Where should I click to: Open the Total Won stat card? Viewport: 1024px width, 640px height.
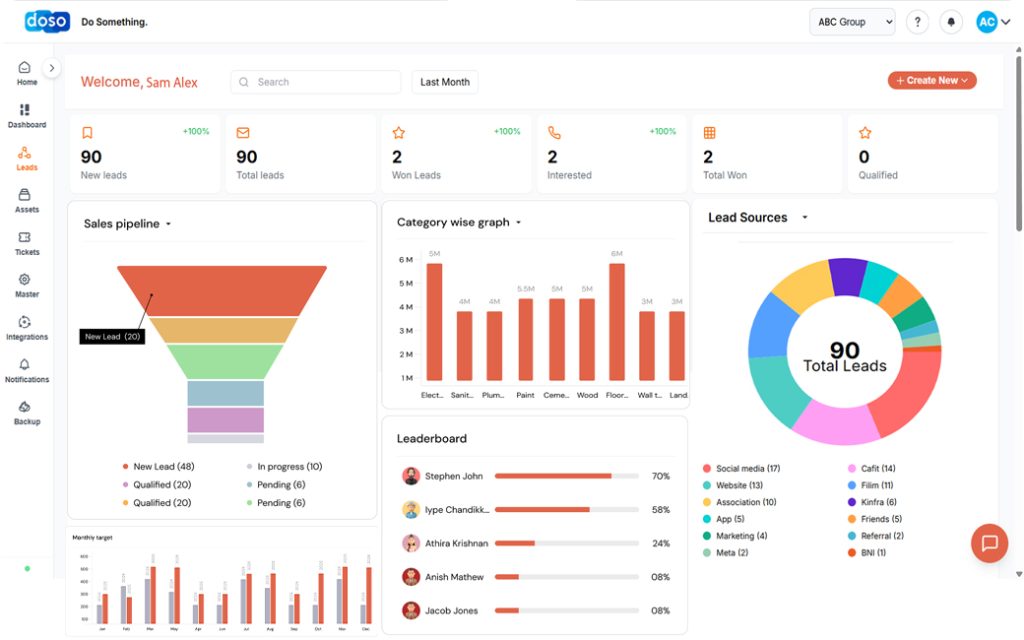tap(767, 154)
